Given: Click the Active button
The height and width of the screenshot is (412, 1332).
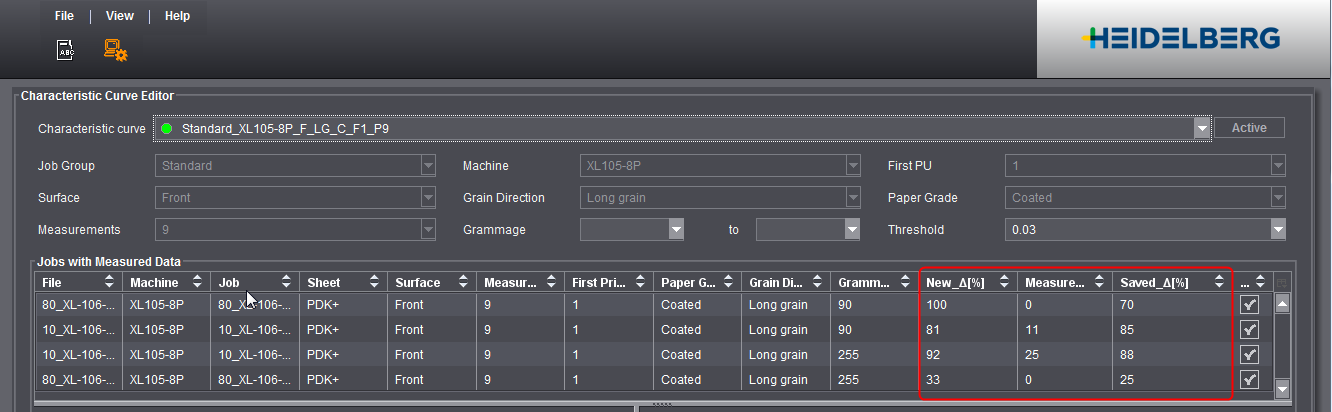Looking at the screenshot, I should click(1249, 128).
